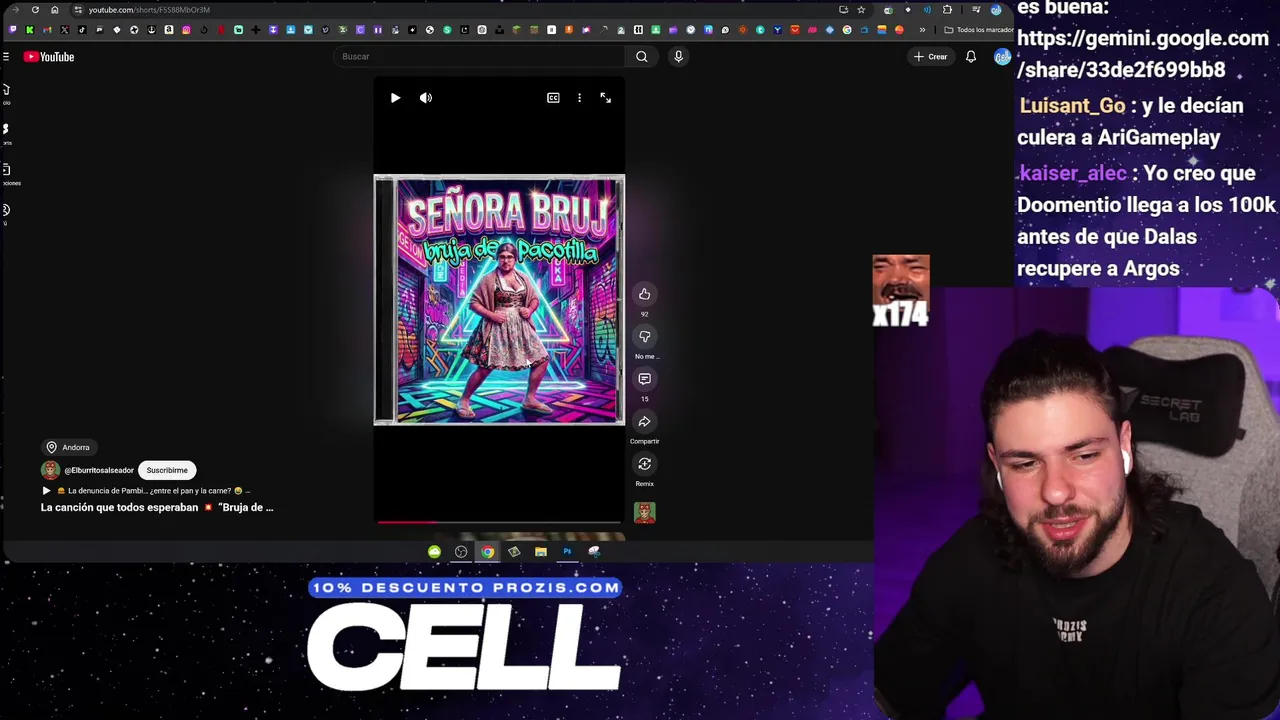Open the Chrome profile avatar
1280x720 pixels.
(x=996, y=10)
